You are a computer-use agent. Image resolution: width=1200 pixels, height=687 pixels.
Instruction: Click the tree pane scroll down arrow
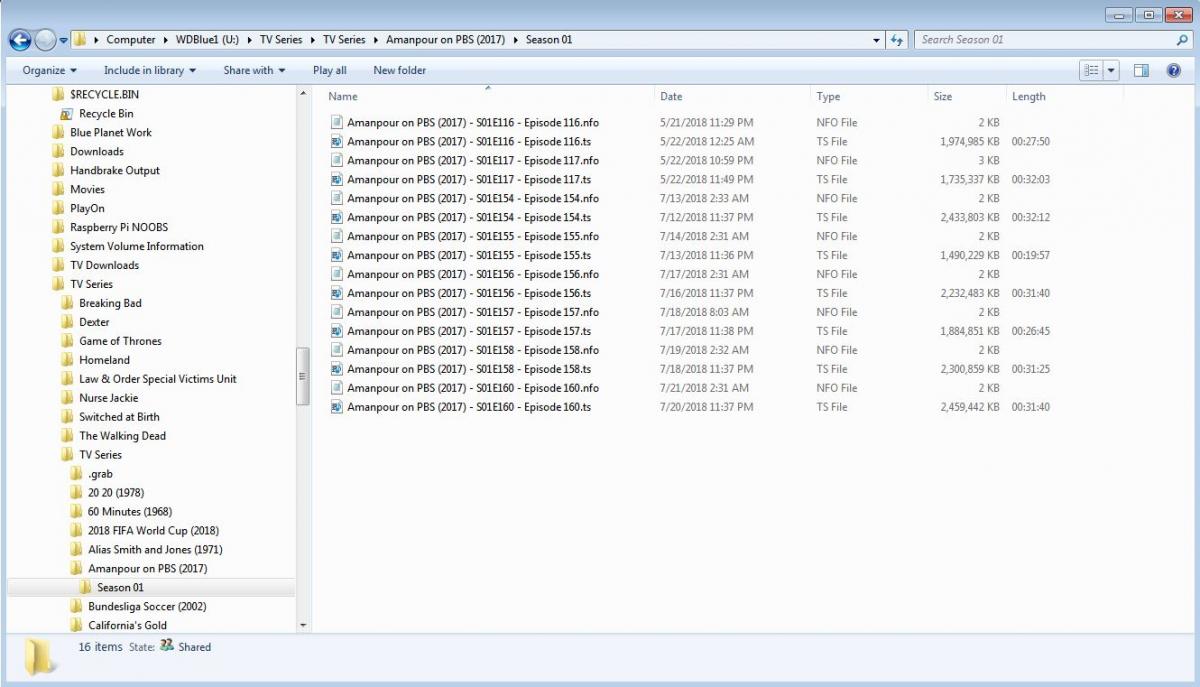pos(304,625)
